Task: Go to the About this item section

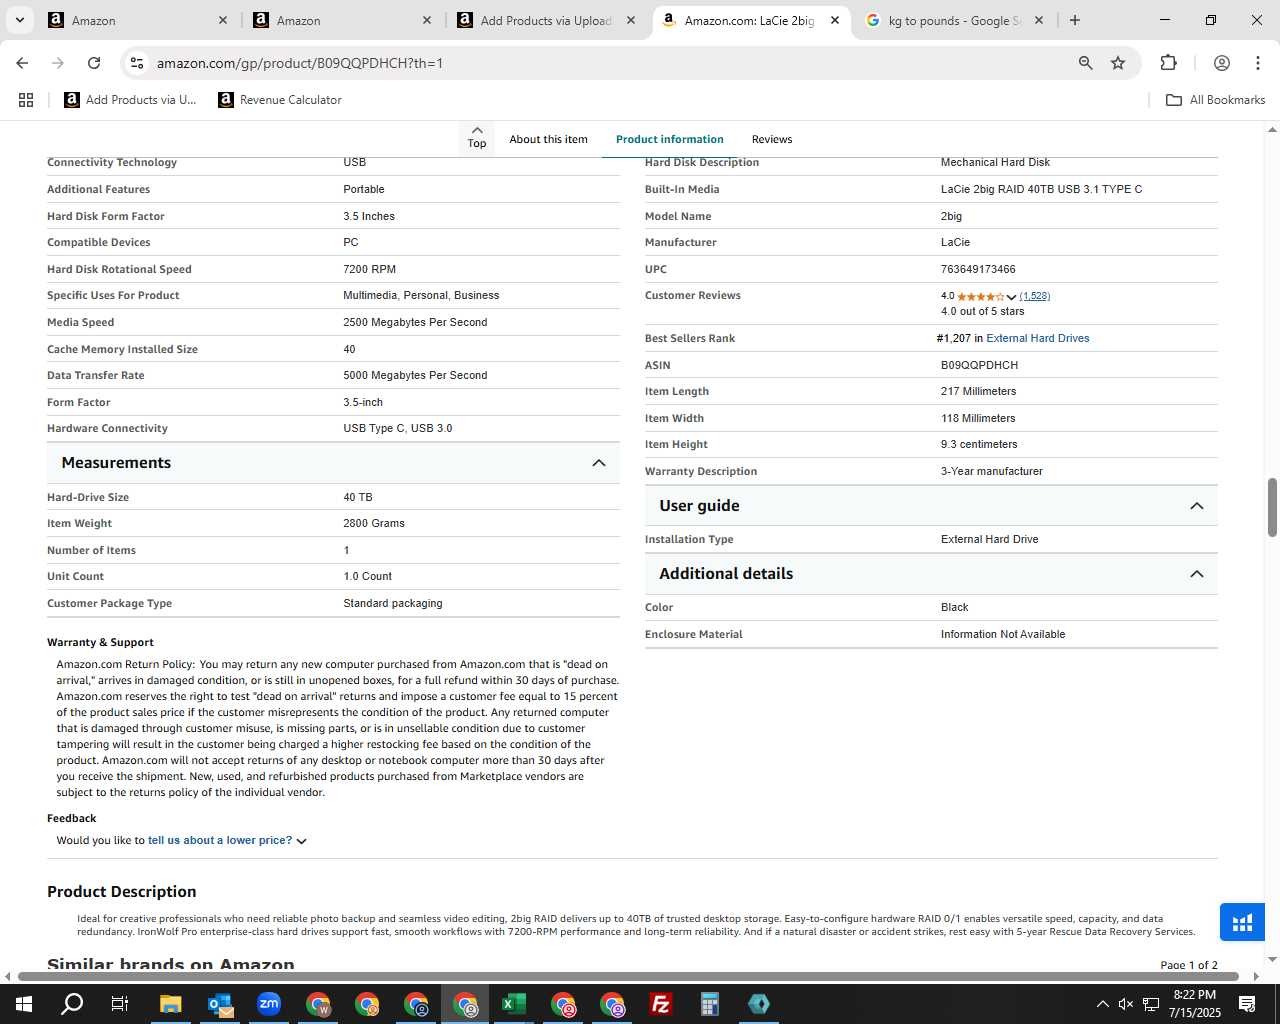Action: [x=548, y=139]
